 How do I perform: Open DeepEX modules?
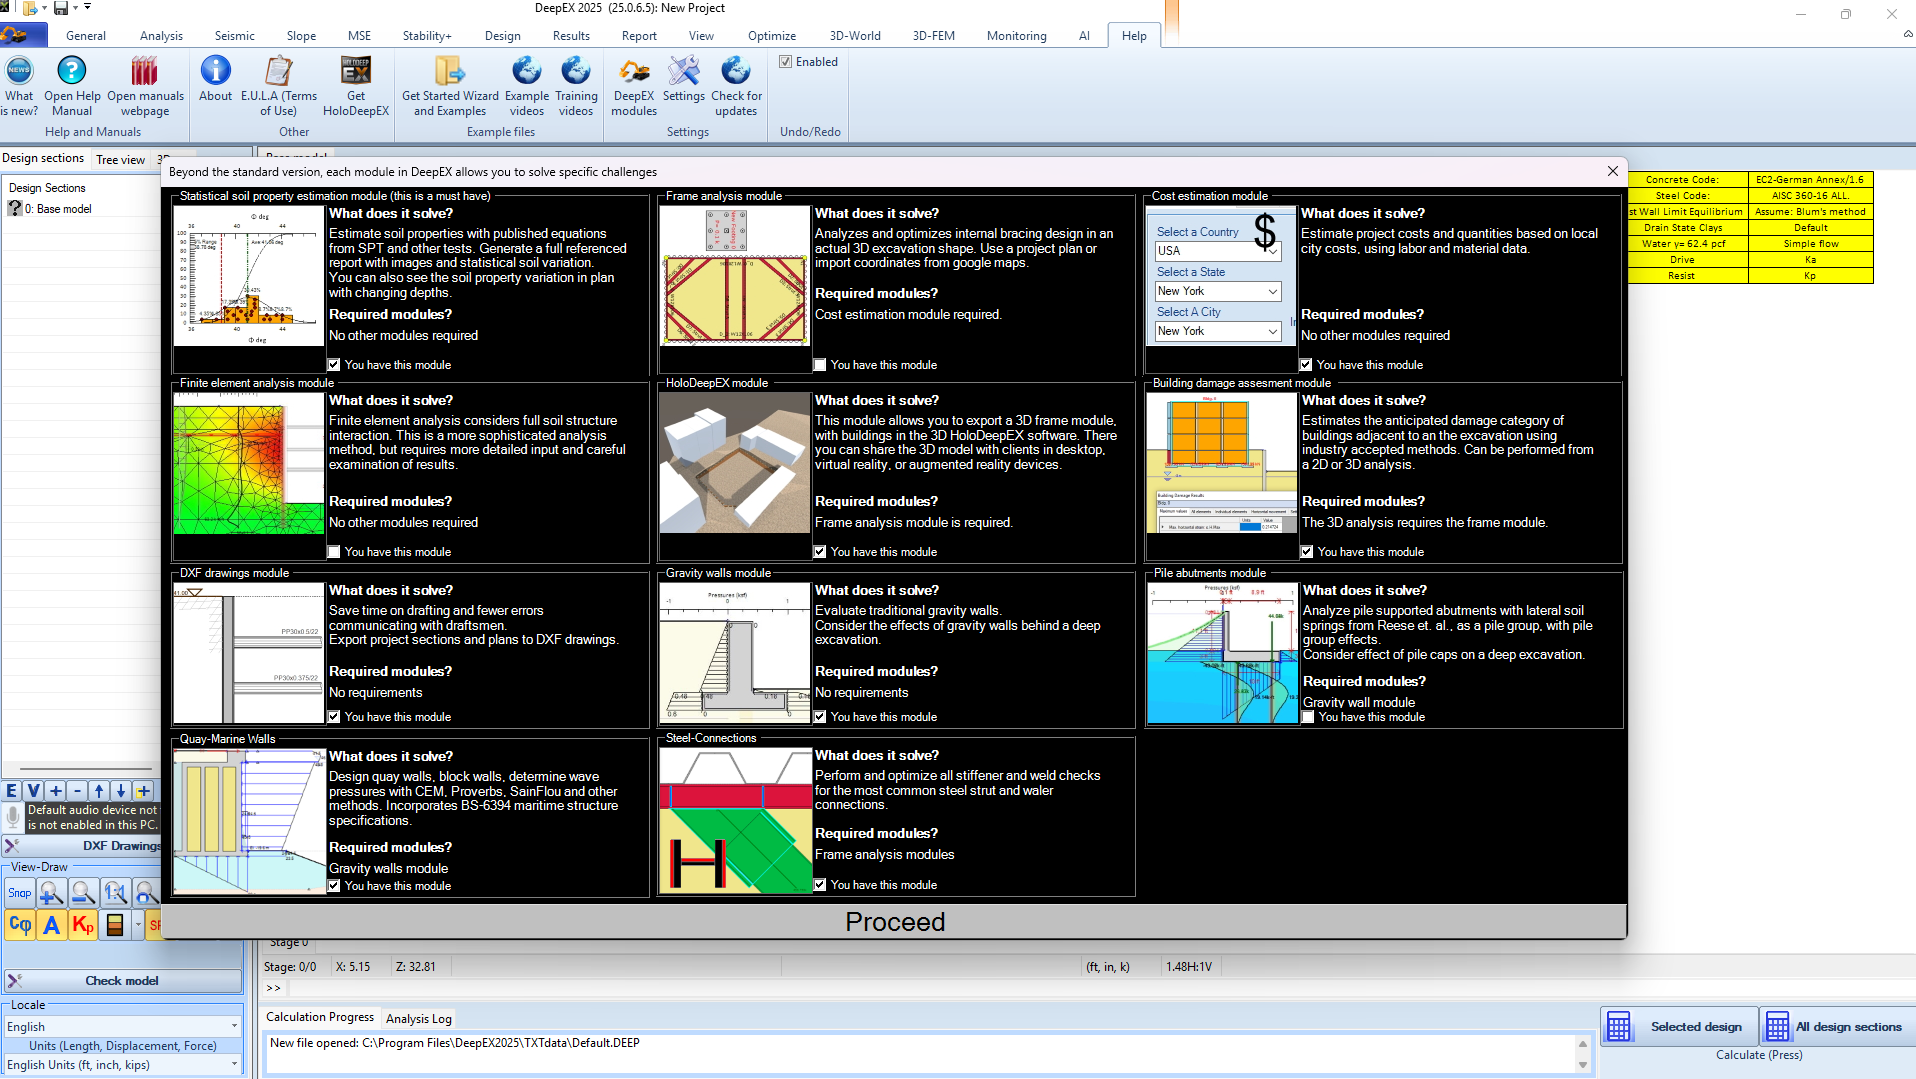coord(634,86)
